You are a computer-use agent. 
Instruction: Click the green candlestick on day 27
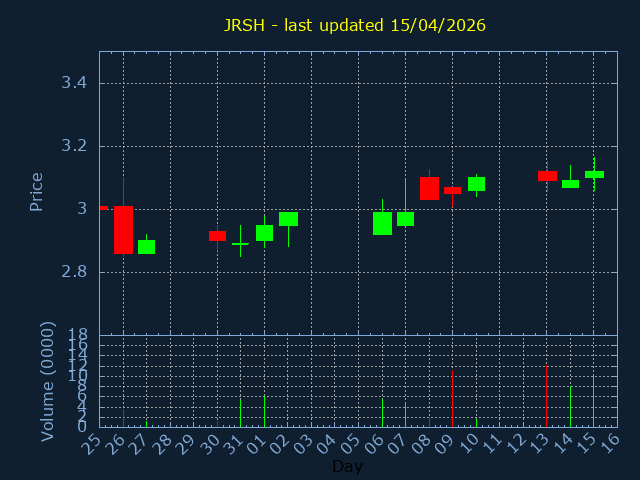coord(146,246)
